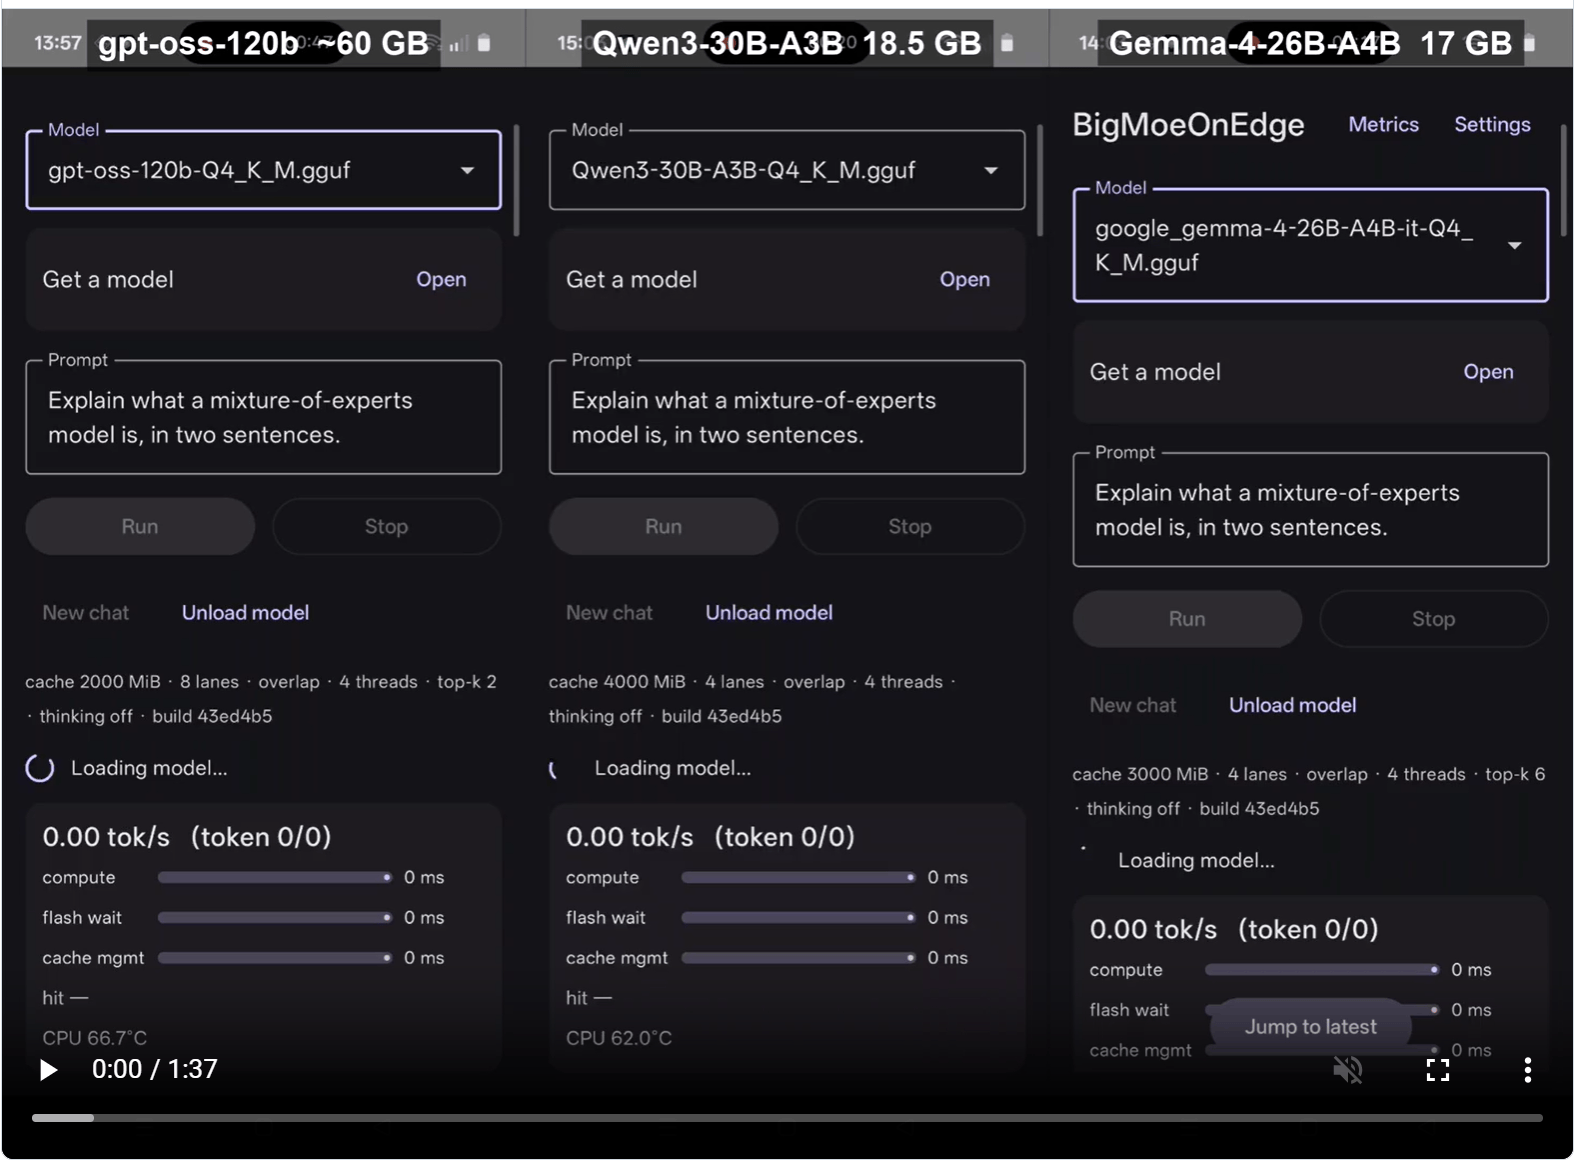Open the google_gemma-4-26B model dropdown
1587x1167 pixels.
pos(1310,245)
